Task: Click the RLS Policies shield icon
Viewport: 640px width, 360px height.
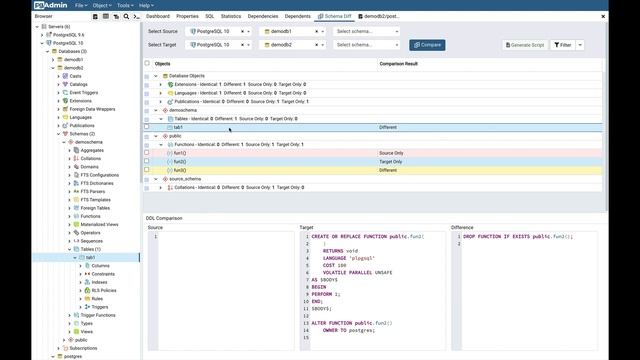Action: pyautogui.click(x=87, y=290)
